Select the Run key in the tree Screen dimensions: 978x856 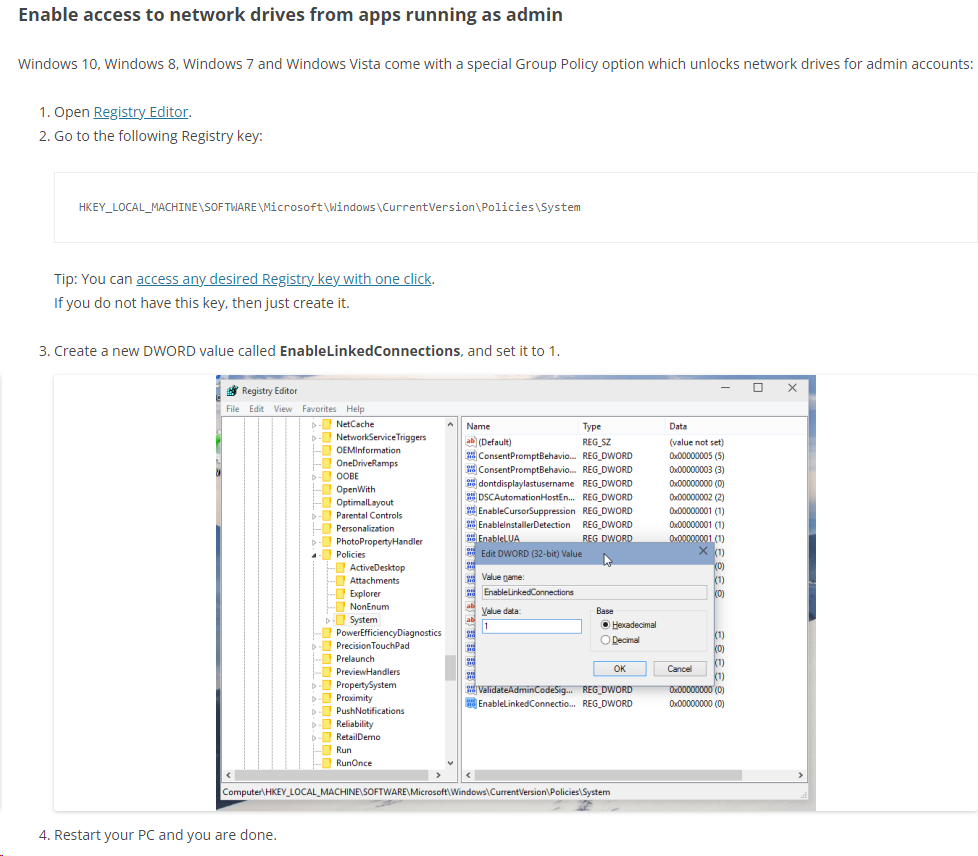pyautogui.click(x=344, y=751)
